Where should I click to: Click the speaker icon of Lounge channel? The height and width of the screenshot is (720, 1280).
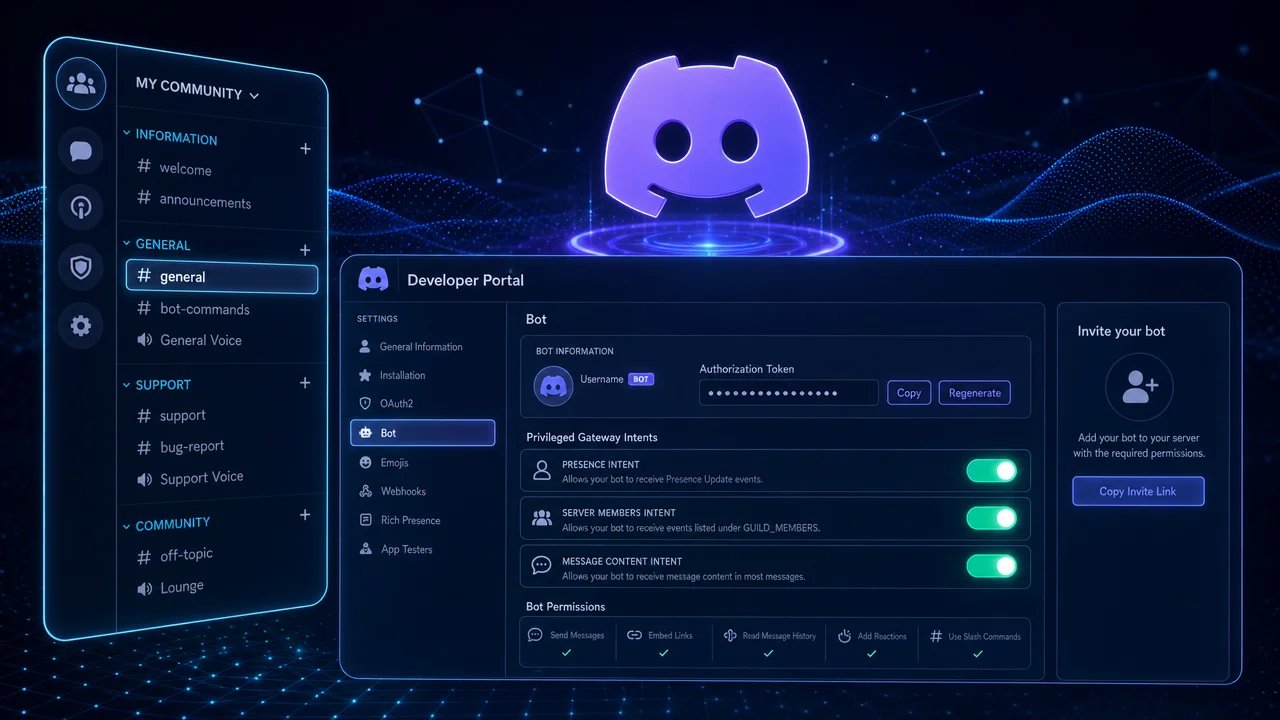pyautogui.click(x=144, y=589)
